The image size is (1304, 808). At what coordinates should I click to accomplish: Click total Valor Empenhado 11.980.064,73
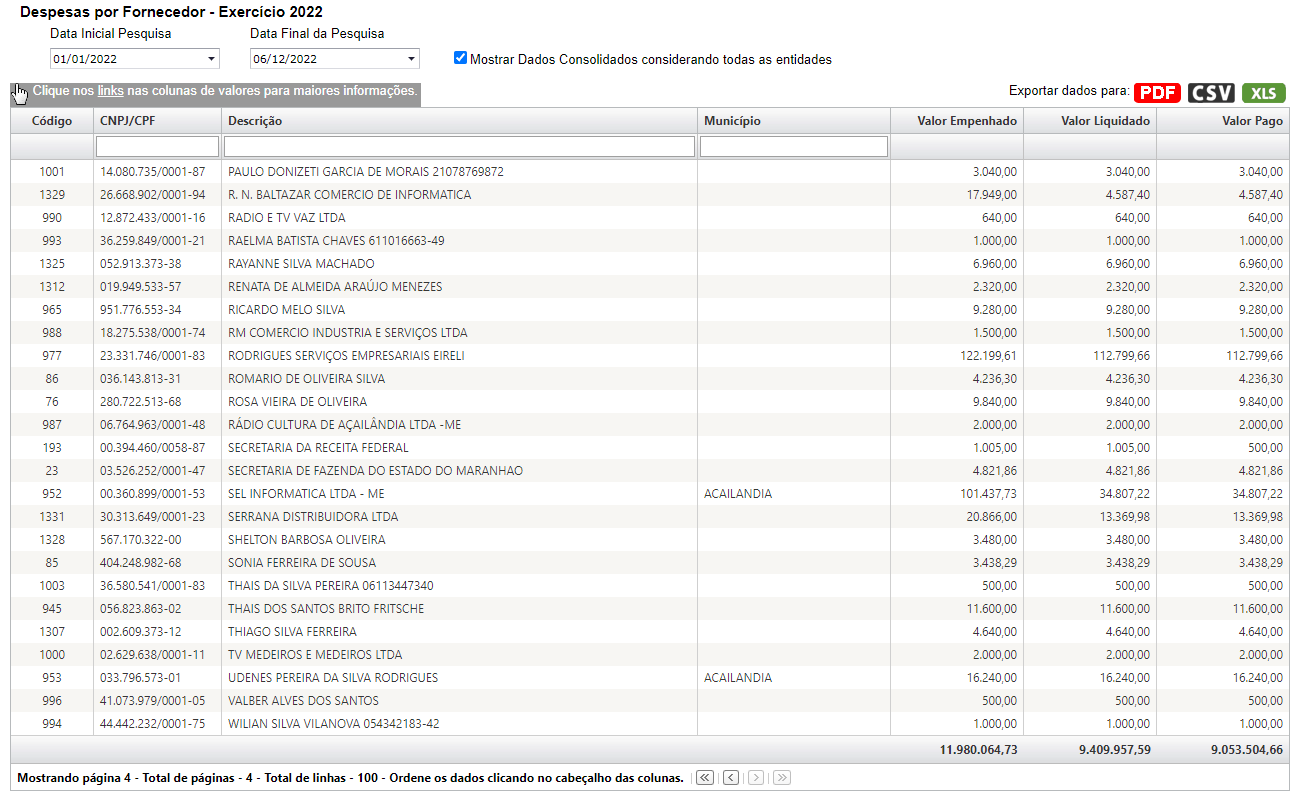pos(979,750)
